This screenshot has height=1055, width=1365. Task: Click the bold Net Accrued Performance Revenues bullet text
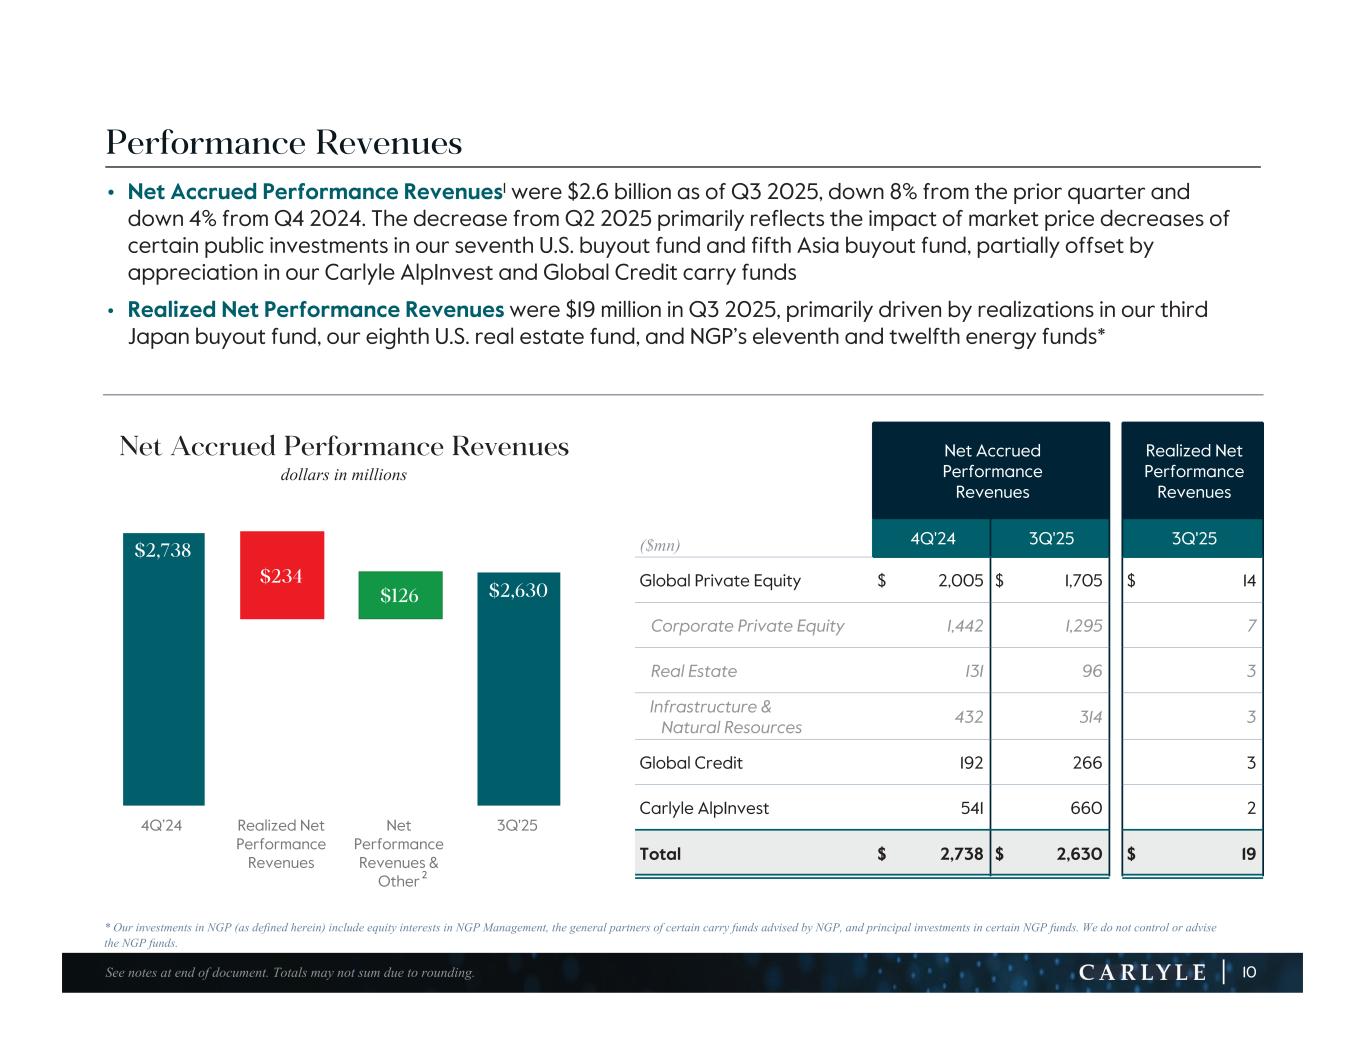click(x=315, y=192)
